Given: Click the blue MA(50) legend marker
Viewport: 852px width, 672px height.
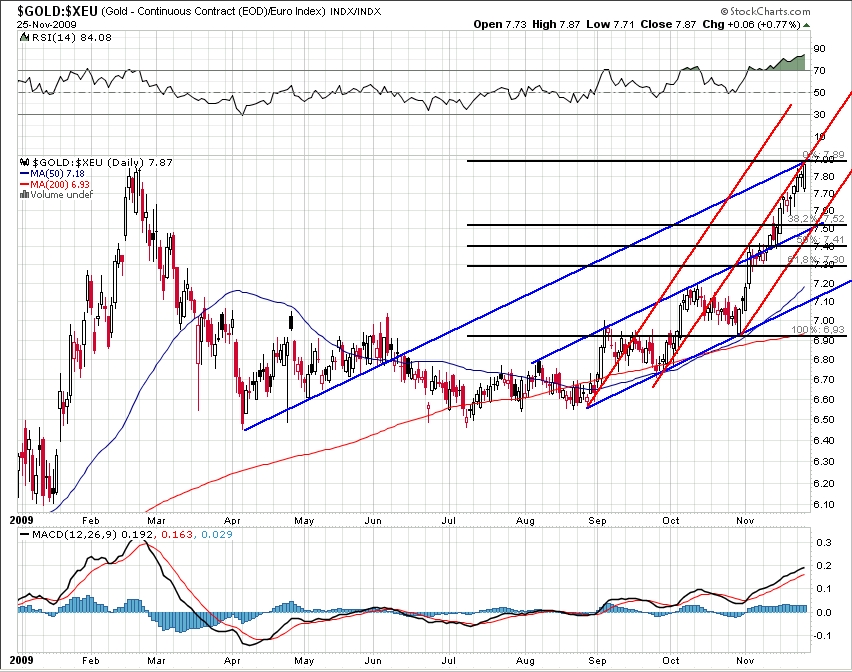Looking at the screenshot, I should (x=25, y=173).
